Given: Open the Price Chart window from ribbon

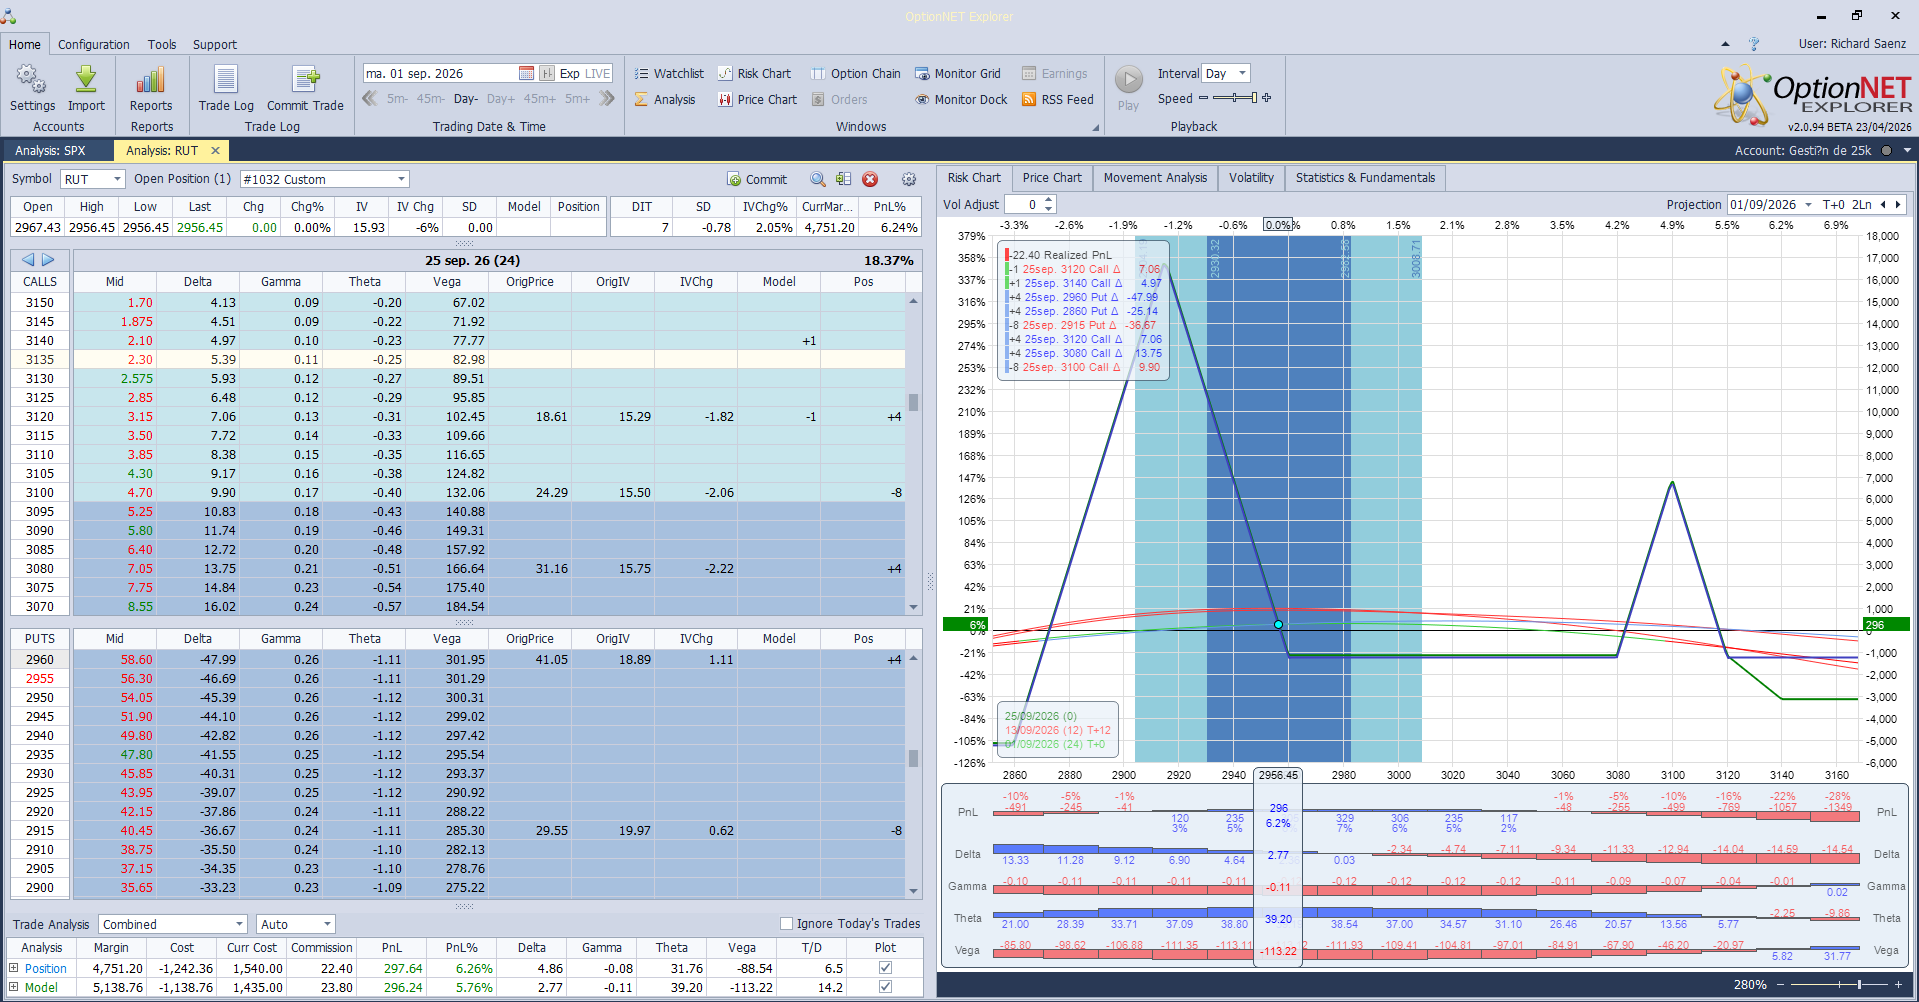Looking at the screenshot, I should pos(757,99).
